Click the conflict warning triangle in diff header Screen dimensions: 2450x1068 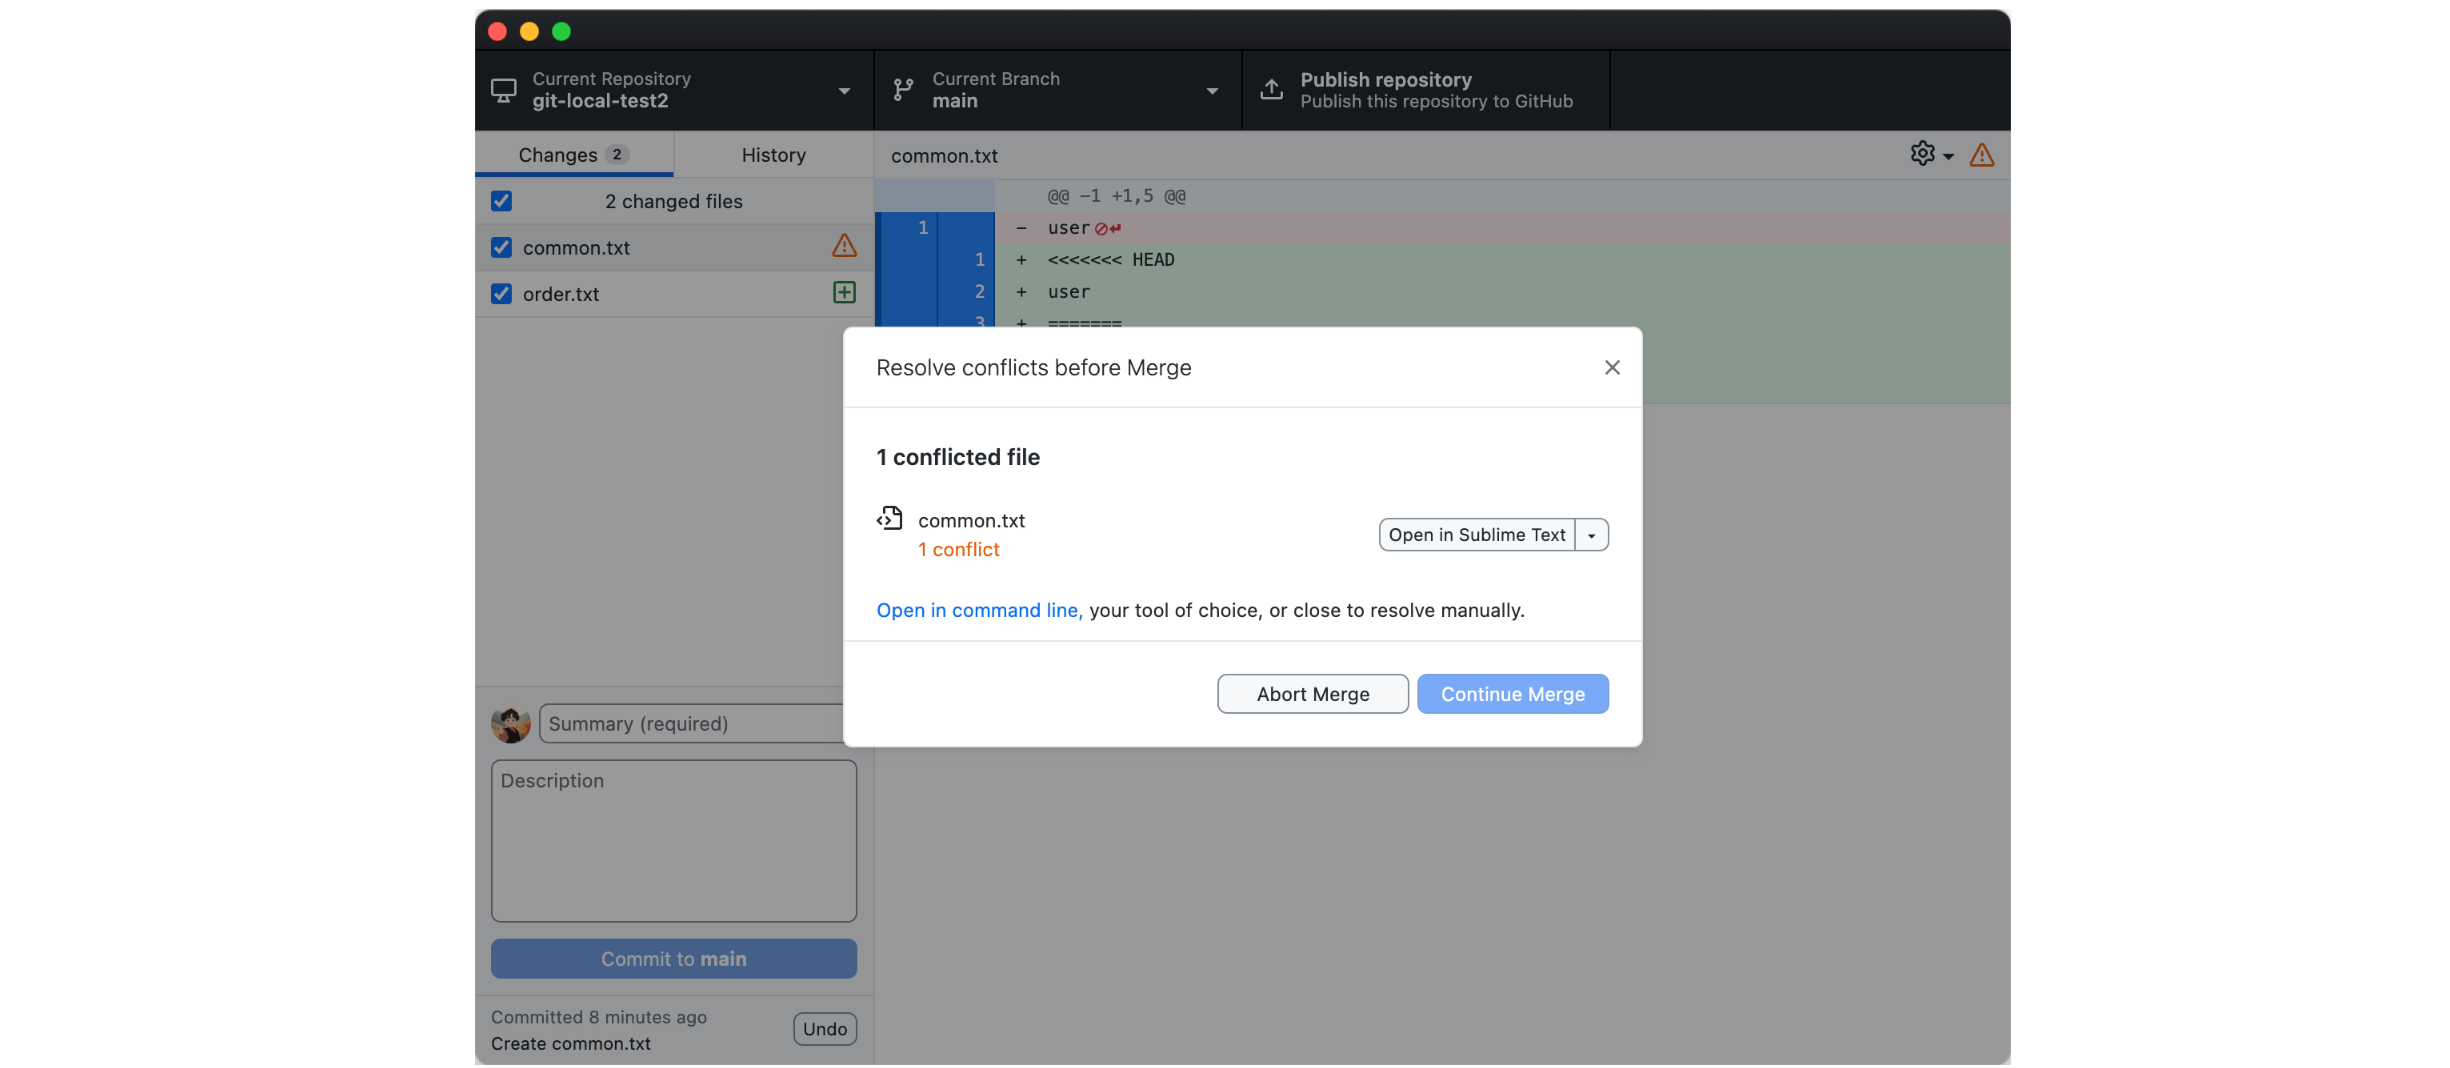point(1981,155)
